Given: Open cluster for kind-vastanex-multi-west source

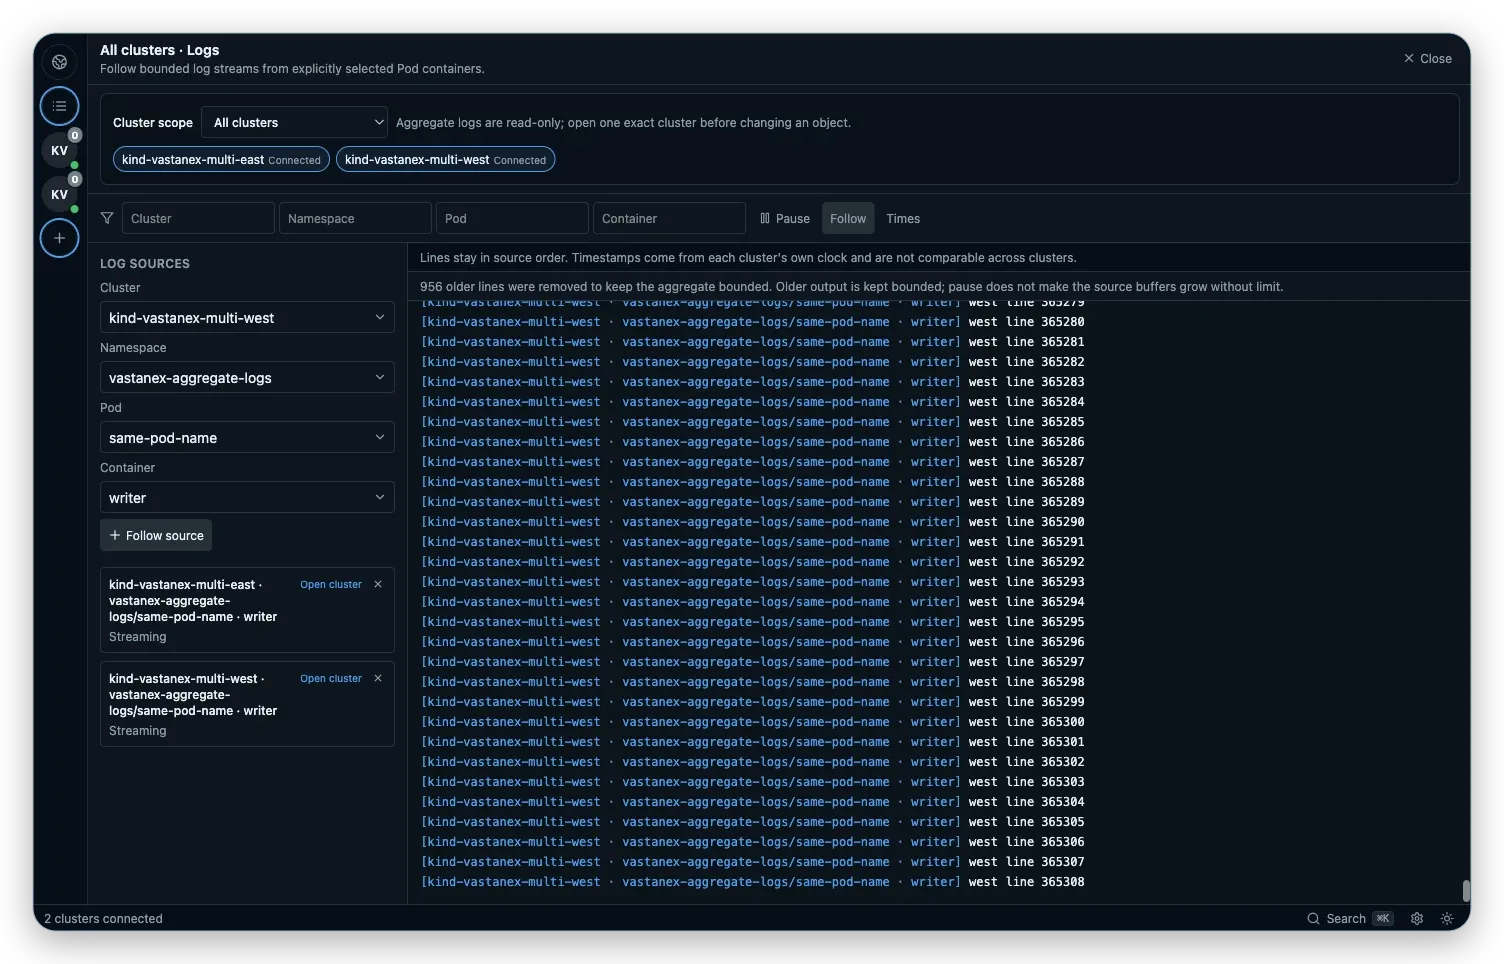Looking at the screenshot, I should 331,678.
